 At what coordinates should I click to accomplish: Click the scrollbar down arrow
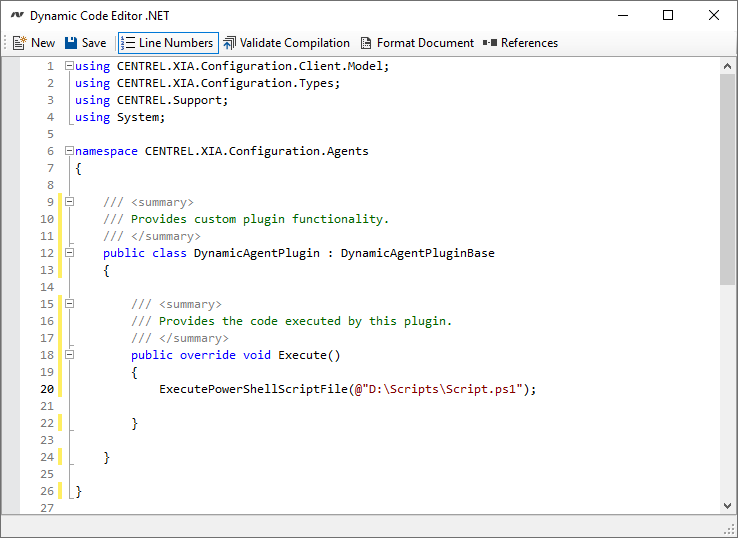[727, 504]
